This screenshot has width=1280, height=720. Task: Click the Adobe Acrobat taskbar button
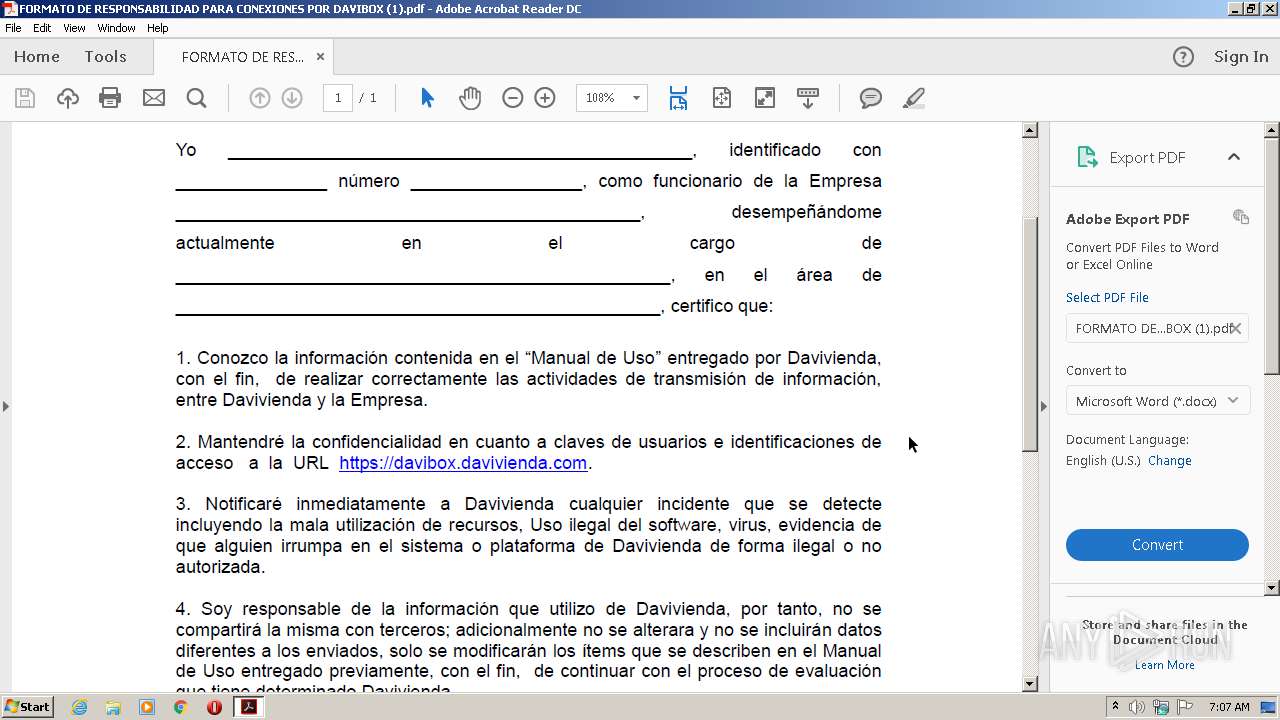[248, 707]
